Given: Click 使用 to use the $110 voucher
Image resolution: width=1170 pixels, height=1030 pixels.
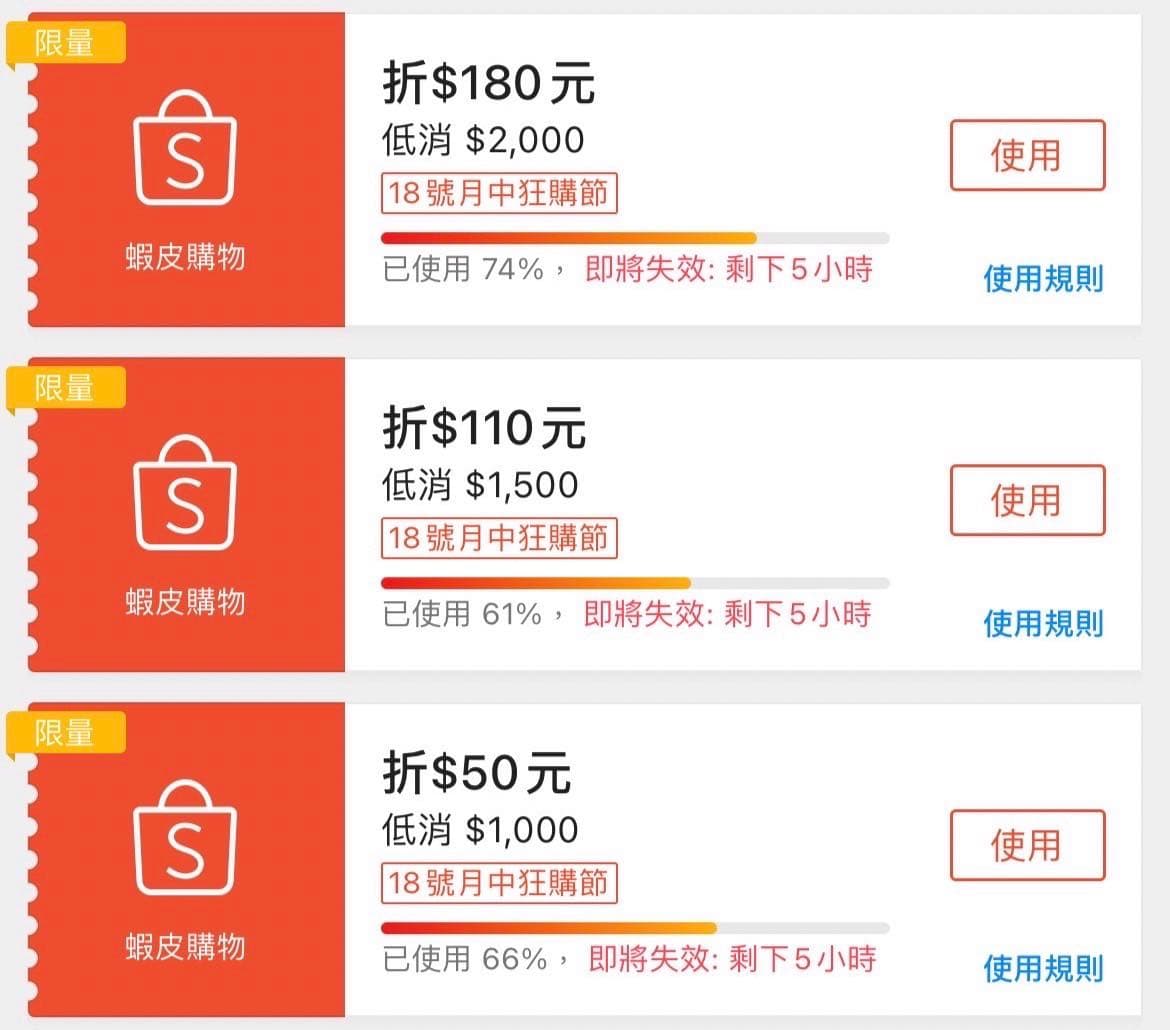Looking at the screenshot, I should pyautogui.click(x=1027, y=501).
